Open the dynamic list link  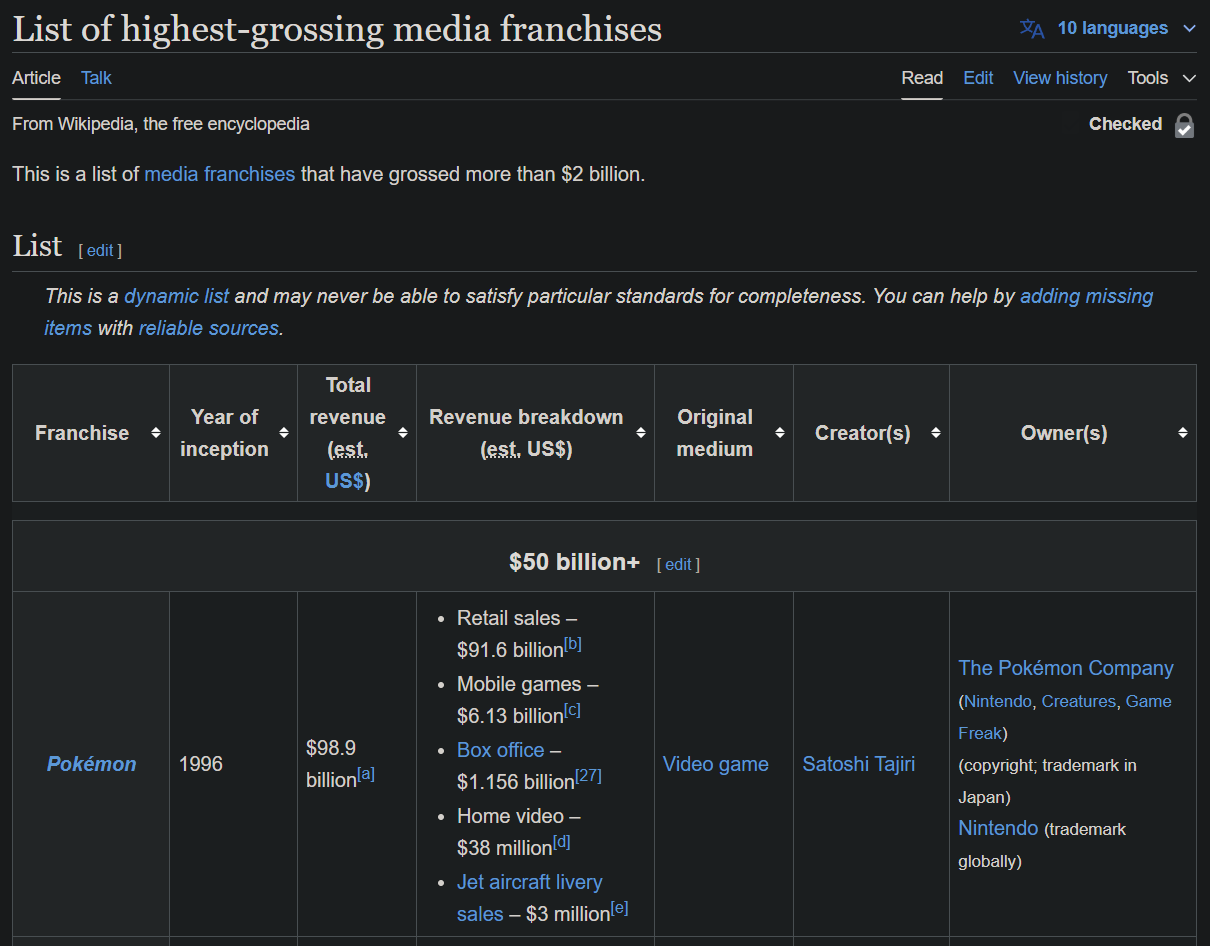(x=176, y=296)
